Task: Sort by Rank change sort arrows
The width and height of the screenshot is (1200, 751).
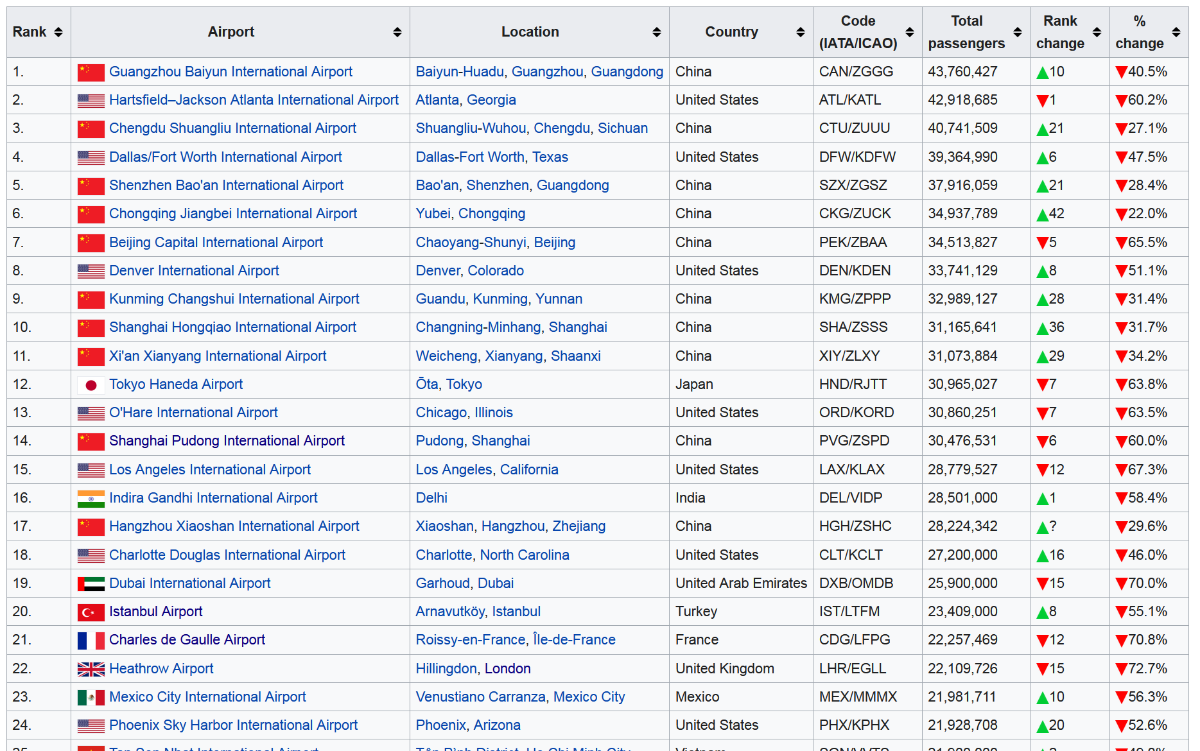Action: pyautogui.click(x=1096, y=32)
